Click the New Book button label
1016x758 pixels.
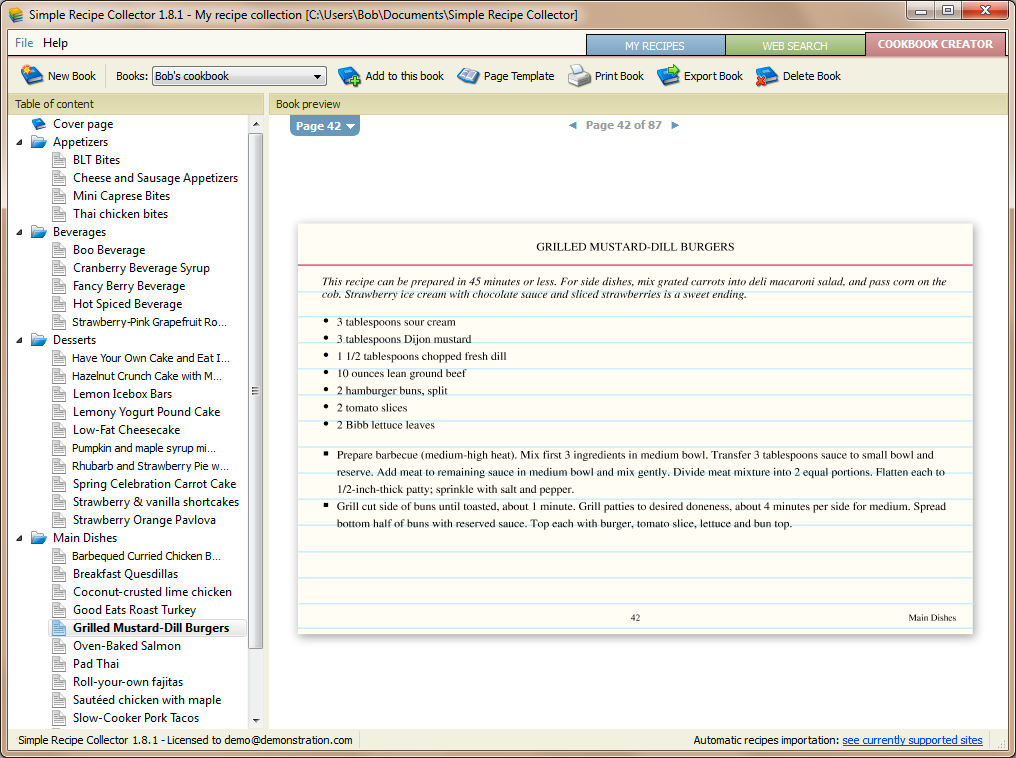click(71, 76)
